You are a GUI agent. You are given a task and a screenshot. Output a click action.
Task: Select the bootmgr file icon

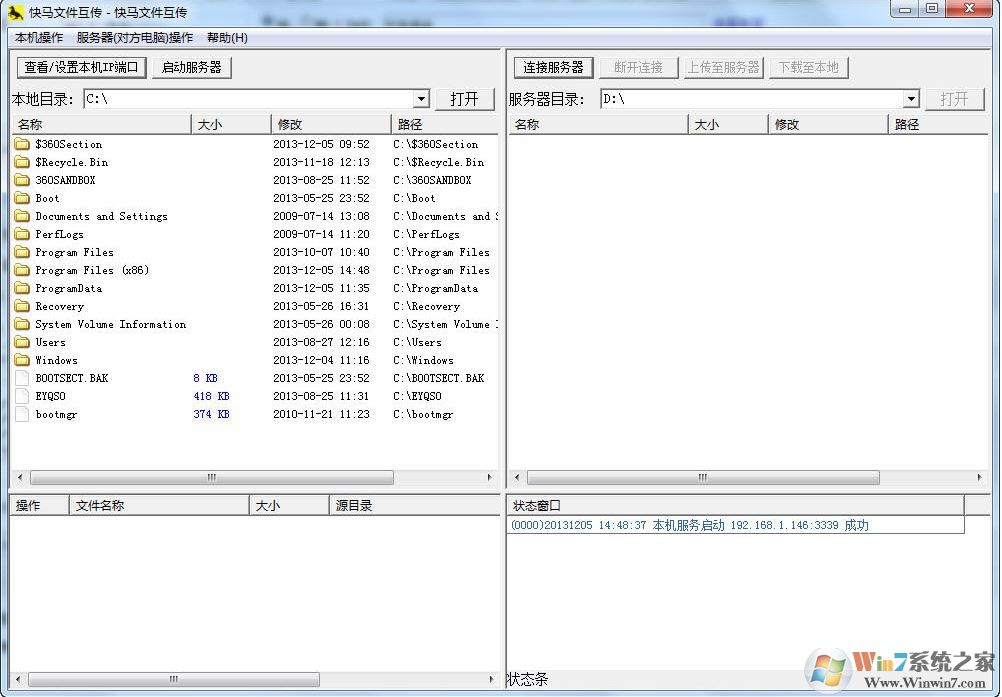coord(22,414)
